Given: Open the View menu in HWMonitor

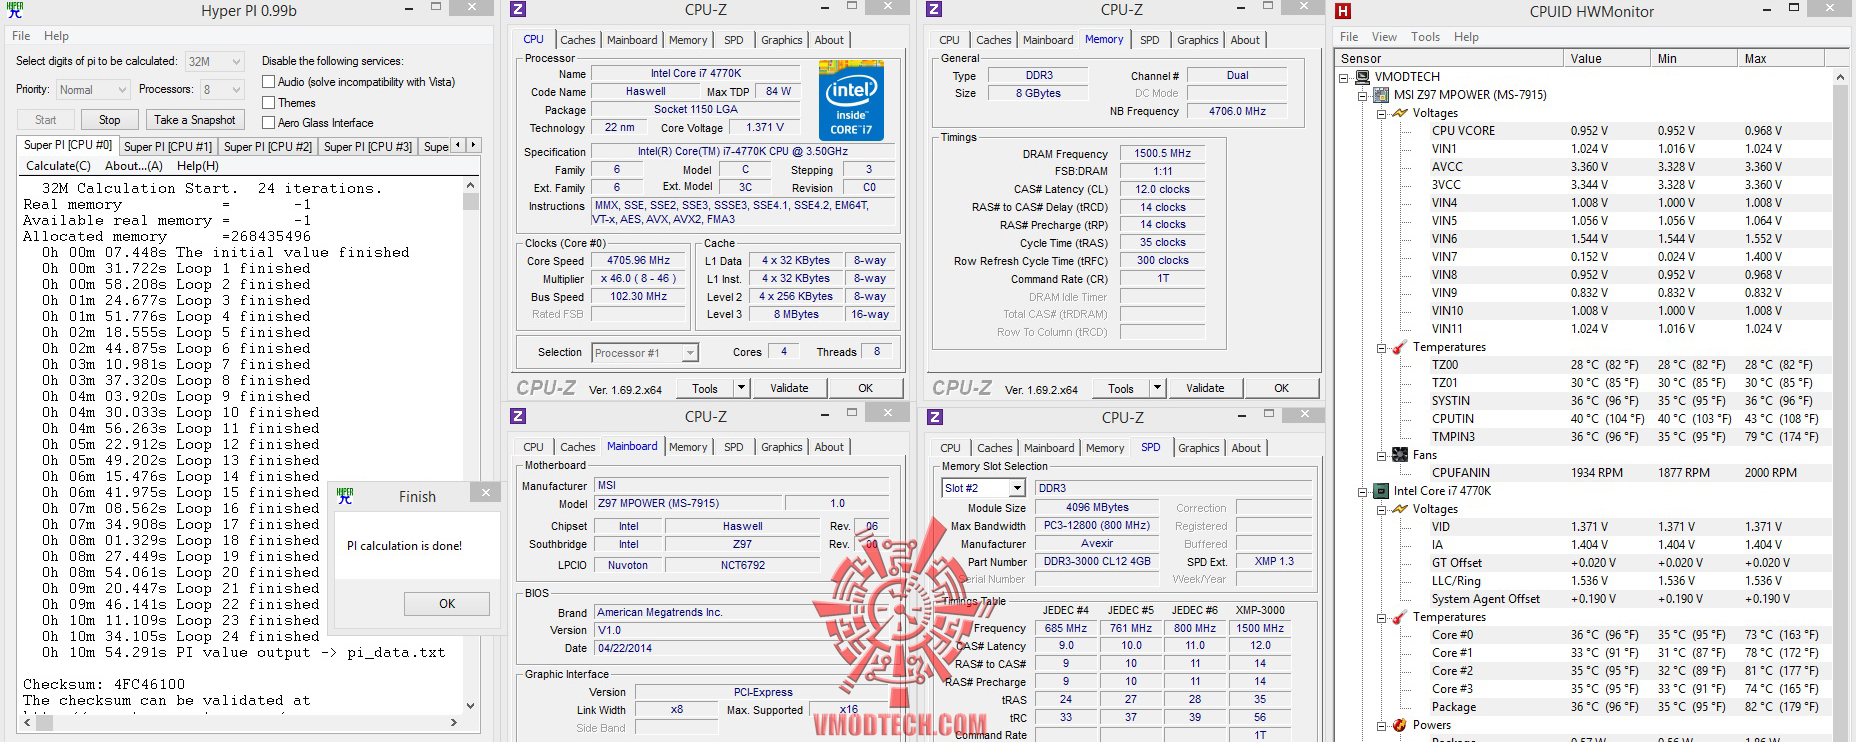Looking at the screenshot, I should pos(1384,37).
